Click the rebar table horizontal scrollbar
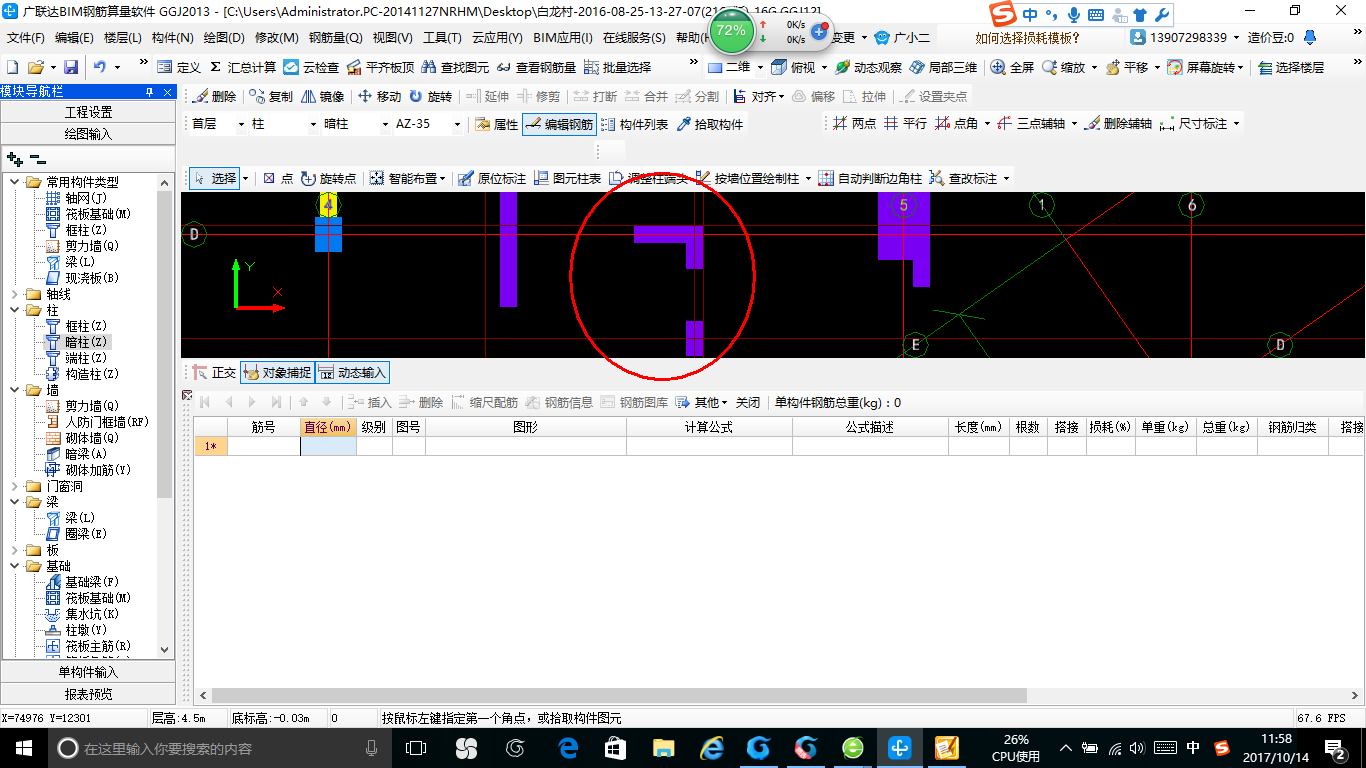Screen dimensions: 1366x768 click(x=620, y=695)
